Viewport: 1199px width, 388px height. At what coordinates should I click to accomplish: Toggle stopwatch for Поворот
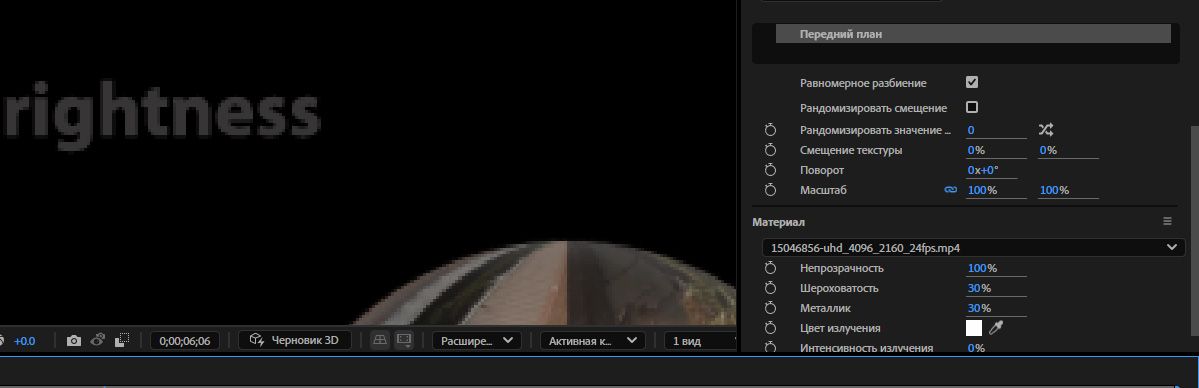click(x=770, y=170)
